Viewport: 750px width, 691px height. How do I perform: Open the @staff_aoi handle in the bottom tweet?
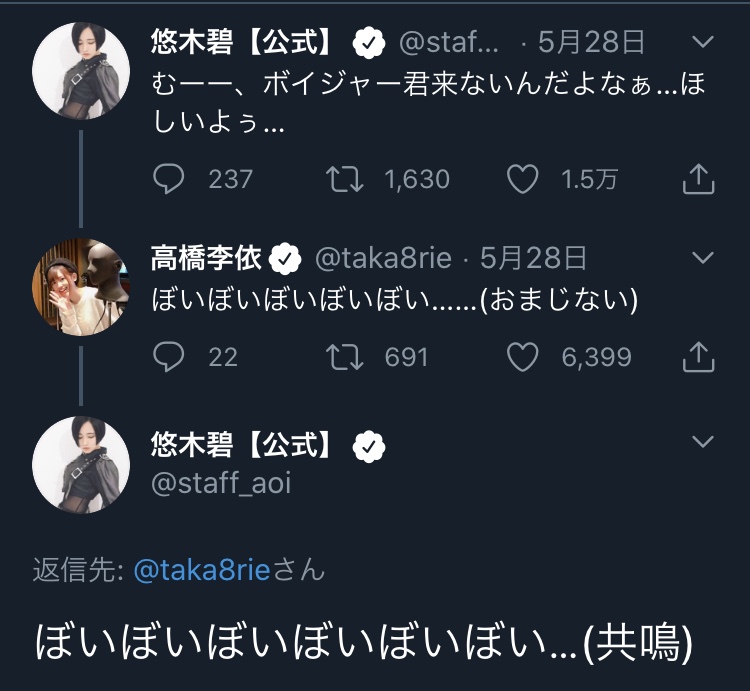(x=221, y=483)
